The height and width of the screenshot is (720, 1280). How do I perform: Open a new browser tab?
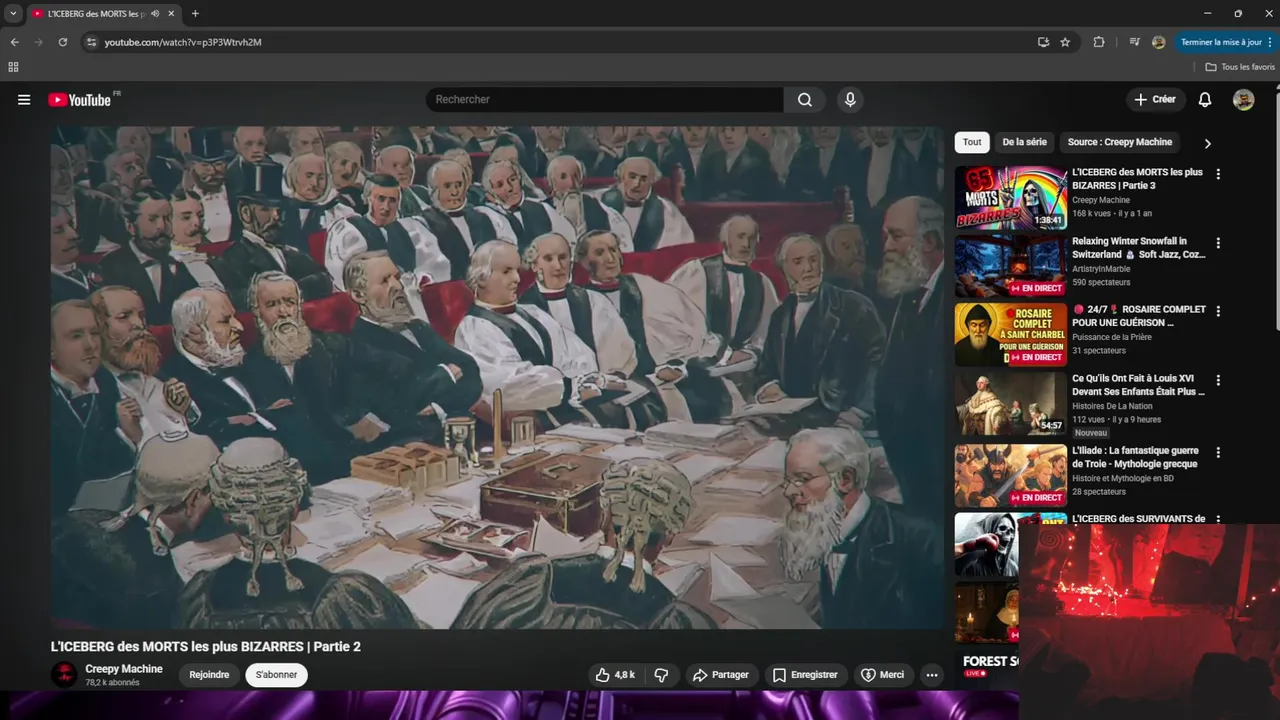coord(195,14)
